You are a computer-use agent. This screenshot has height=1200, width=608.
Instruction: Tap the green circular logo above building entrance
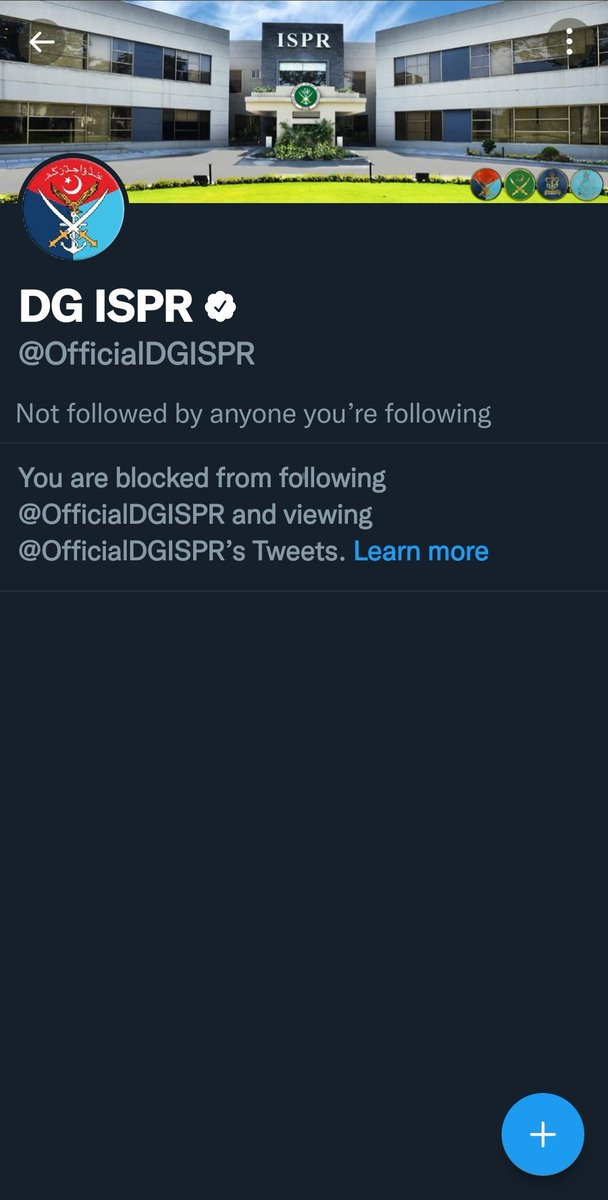(304, 98)
